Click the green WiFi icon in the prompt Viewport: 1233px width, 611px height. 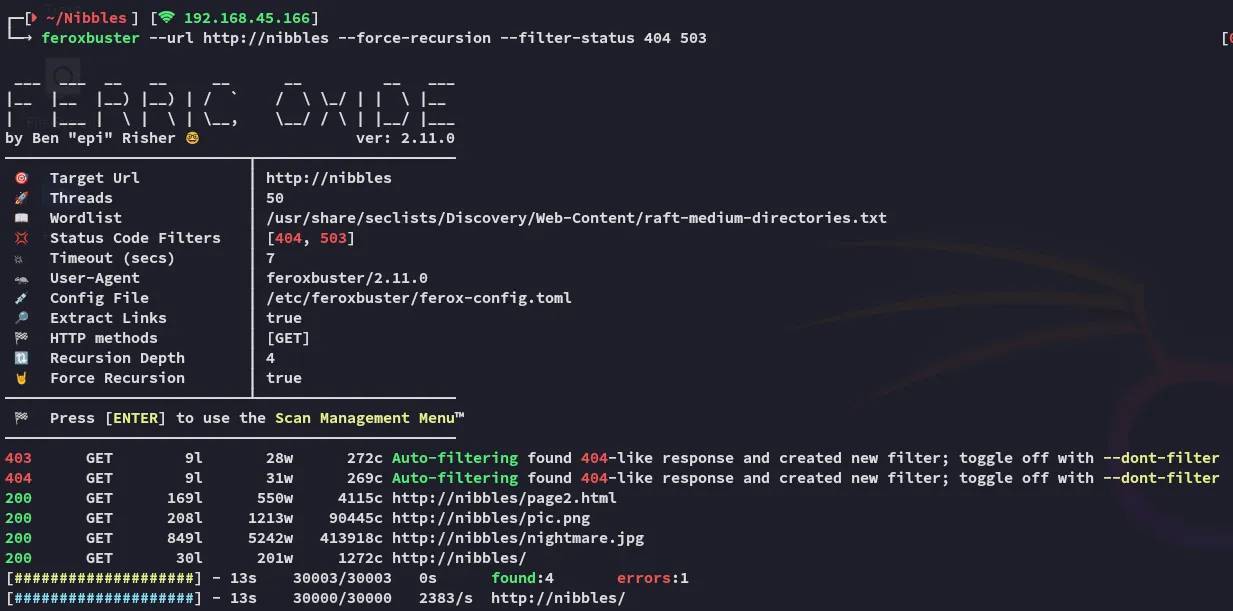pyautogui.click(x=166, y=18)
